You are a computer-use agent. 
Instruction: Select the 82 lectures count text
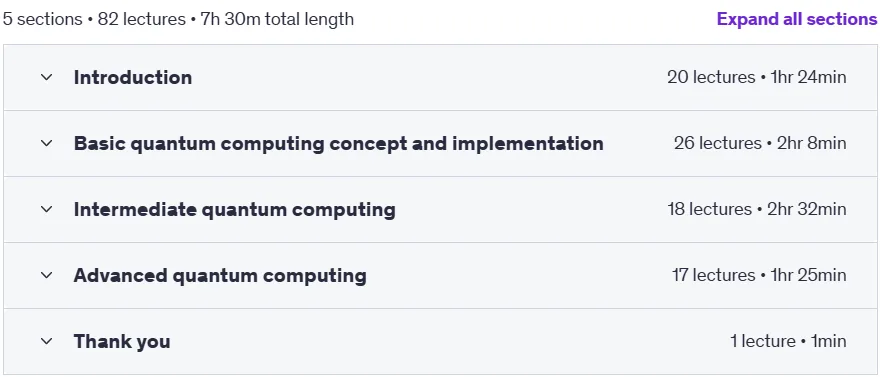pyautogui.click(x=142, y=19)
